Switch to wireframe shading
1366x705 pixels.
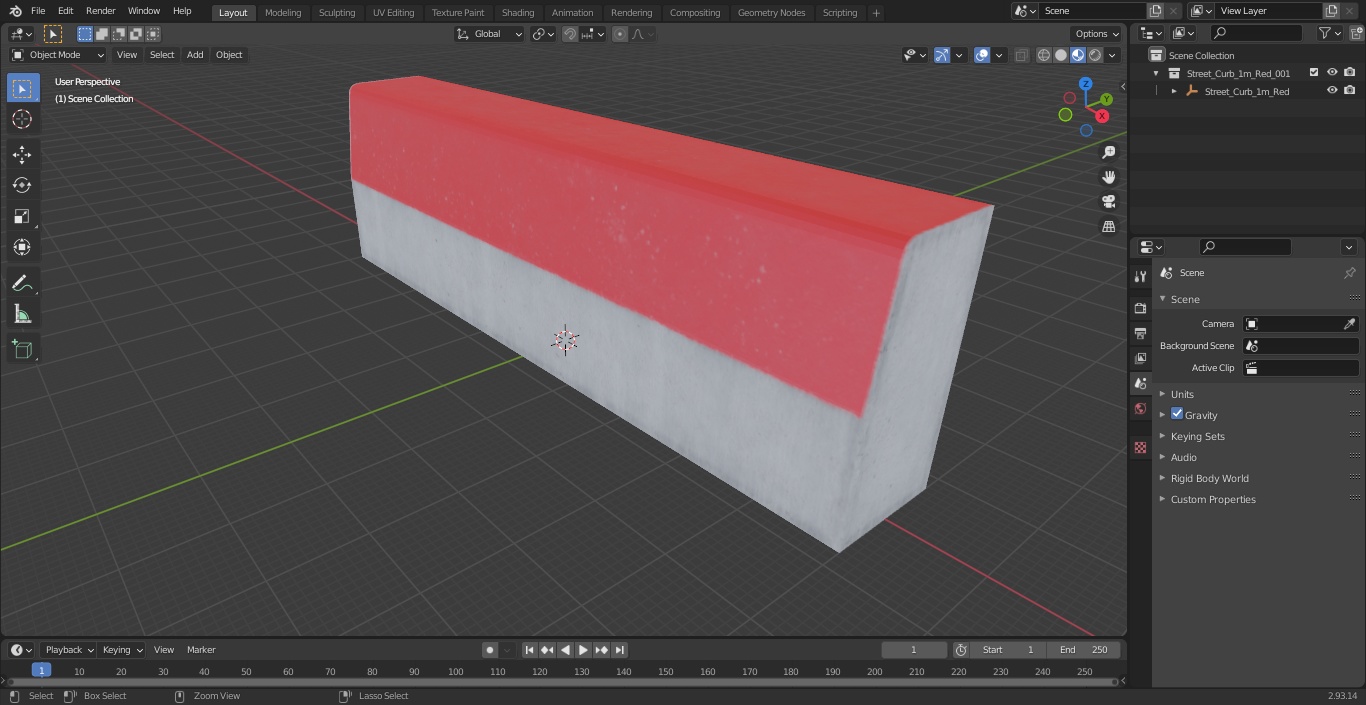click(x=1044, y=55)
